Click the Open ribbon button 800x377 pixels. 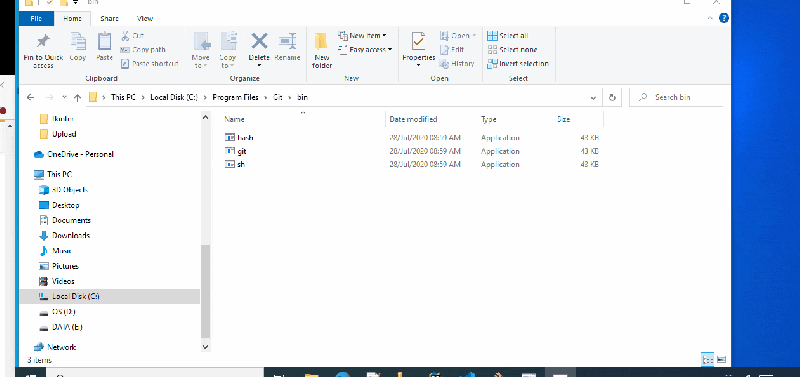click(457, 36)
